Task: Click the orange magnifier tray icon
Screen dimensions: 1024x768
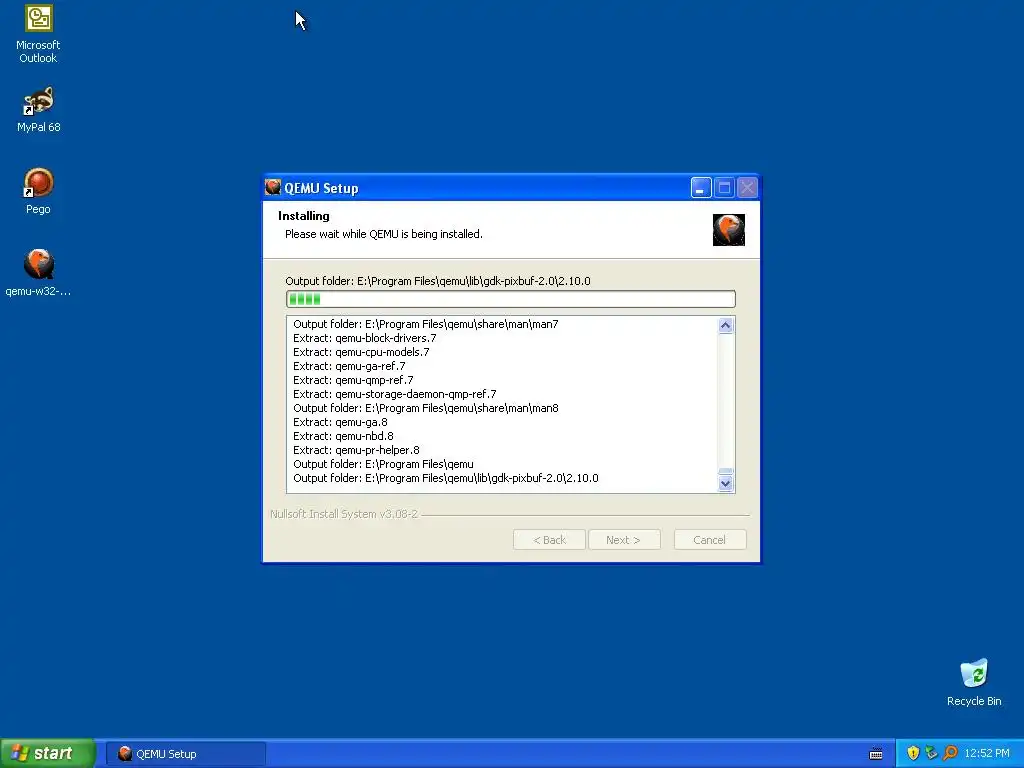Action: click(950, 753)
